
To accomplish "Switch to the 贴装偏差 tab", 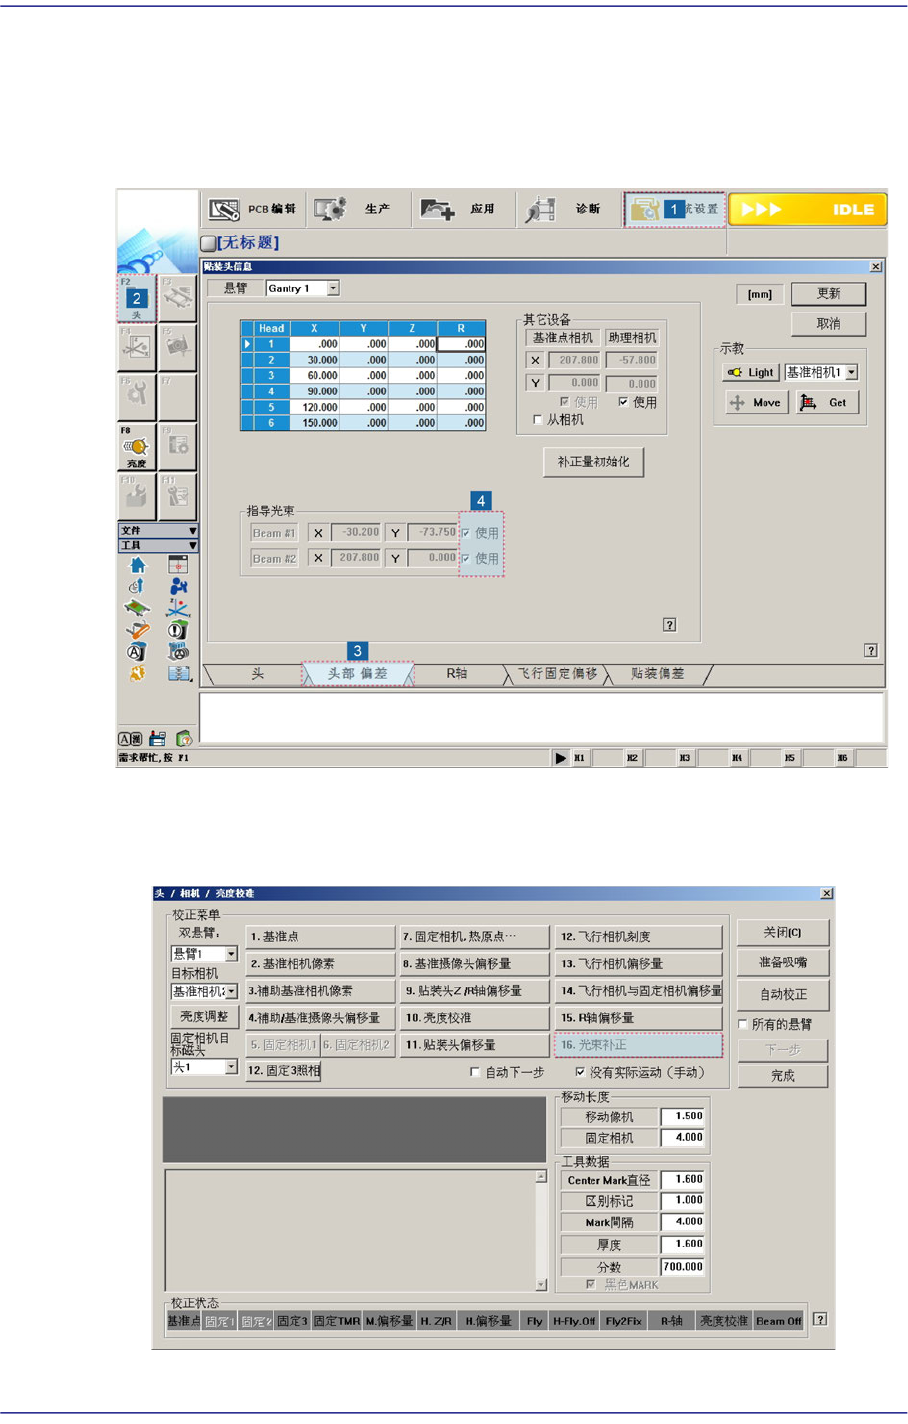I will (657, 674).
